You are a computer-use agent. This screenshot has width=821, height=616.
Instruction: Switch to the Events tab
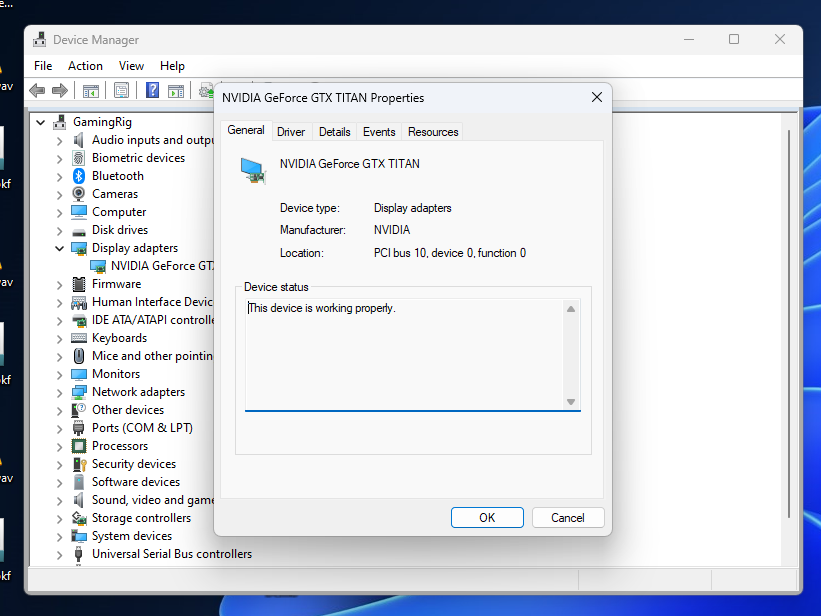(379, 132)
